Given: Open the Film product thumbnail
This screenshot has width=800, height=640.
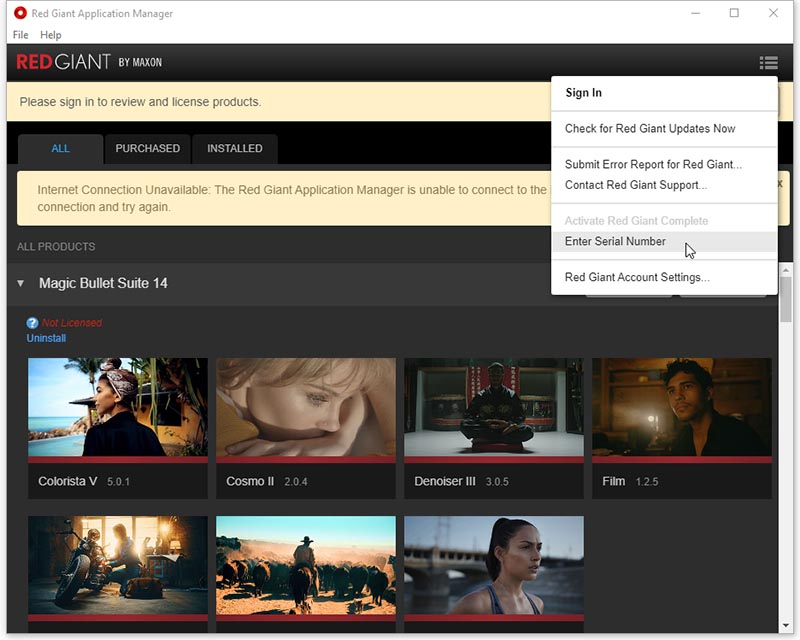Looking at the screenshot, I should (682, 407).
